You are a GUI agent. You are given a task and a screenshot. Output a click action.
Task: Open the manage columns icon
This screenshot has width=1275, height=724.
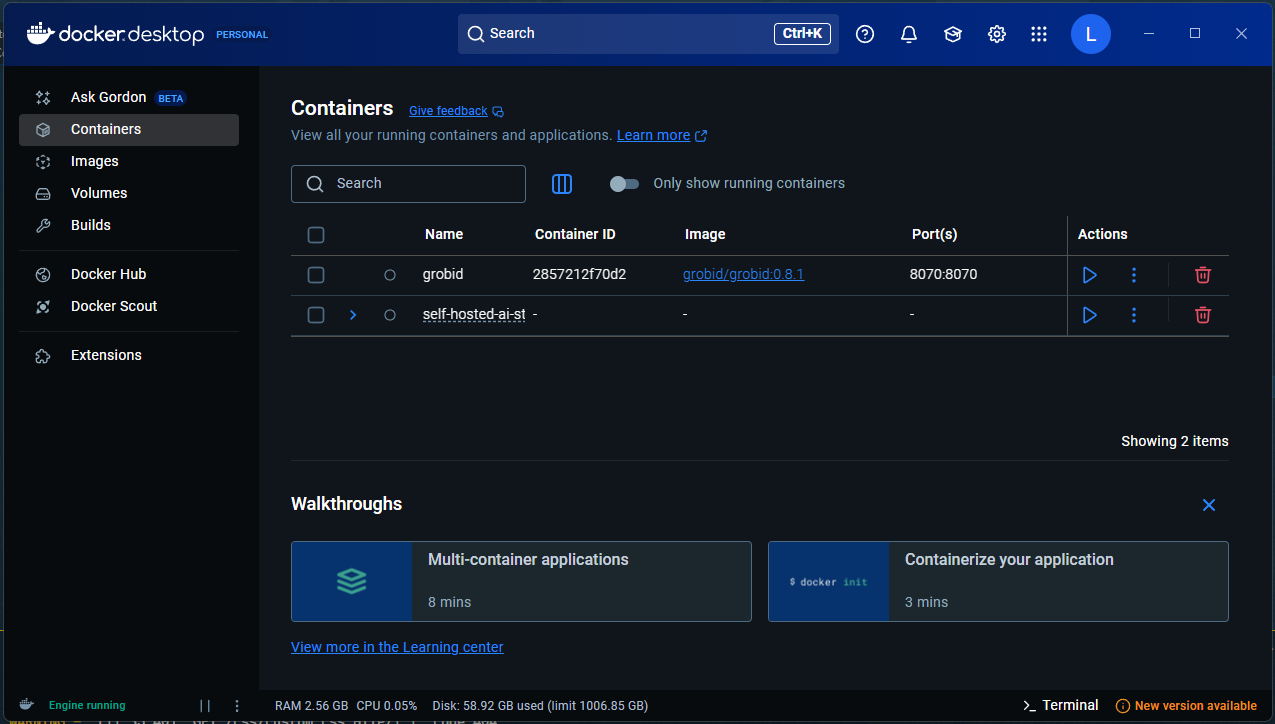pos(562,184)
